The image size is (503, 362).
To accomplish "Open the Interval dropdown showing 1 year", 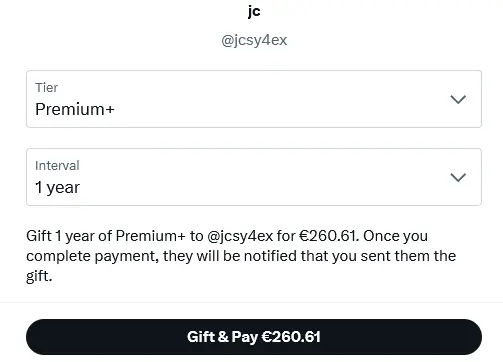I will click(254, 177).
